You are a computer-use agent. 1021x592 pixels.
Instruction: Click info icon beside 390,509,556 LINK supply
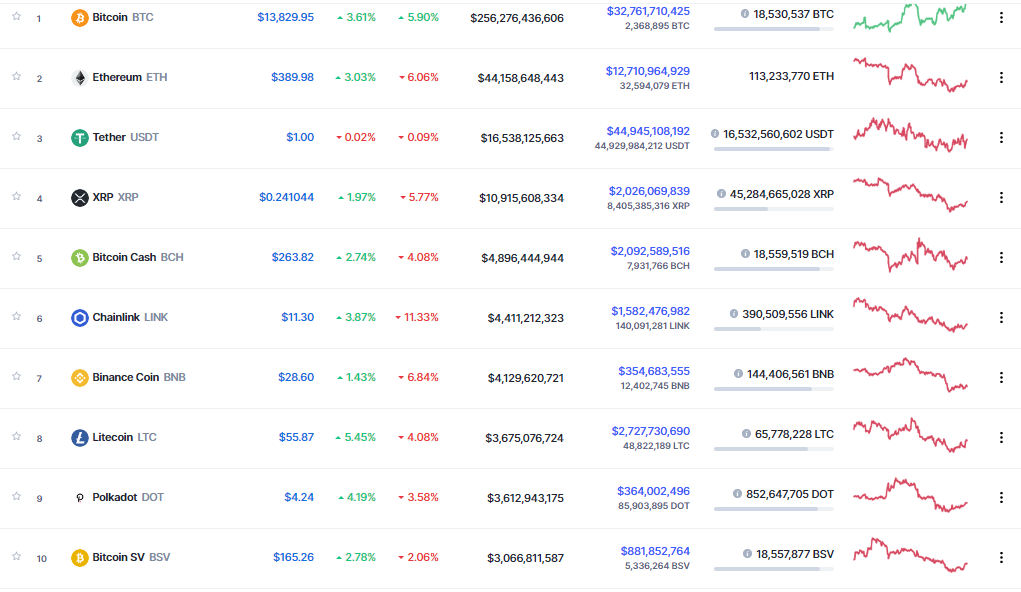point(734,313)
